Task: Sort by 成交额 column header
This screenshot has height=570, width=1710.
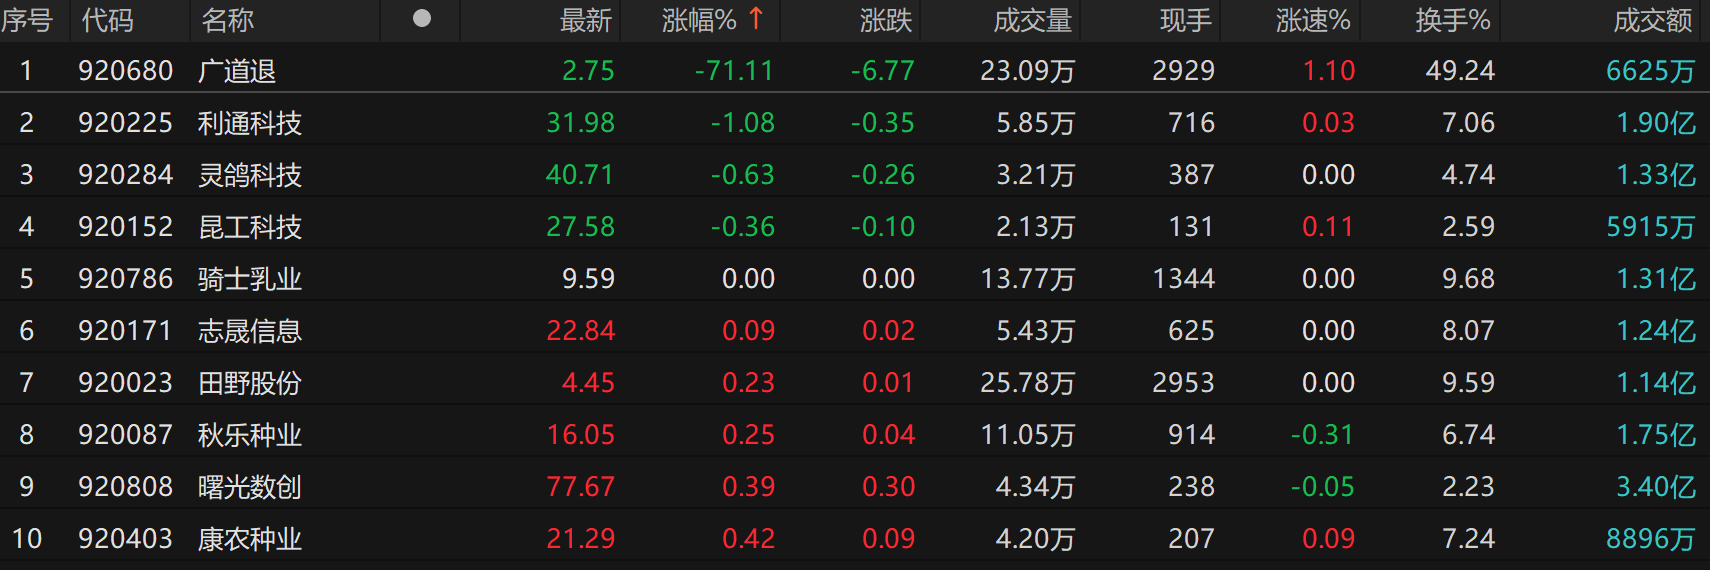Action: 1653,20
